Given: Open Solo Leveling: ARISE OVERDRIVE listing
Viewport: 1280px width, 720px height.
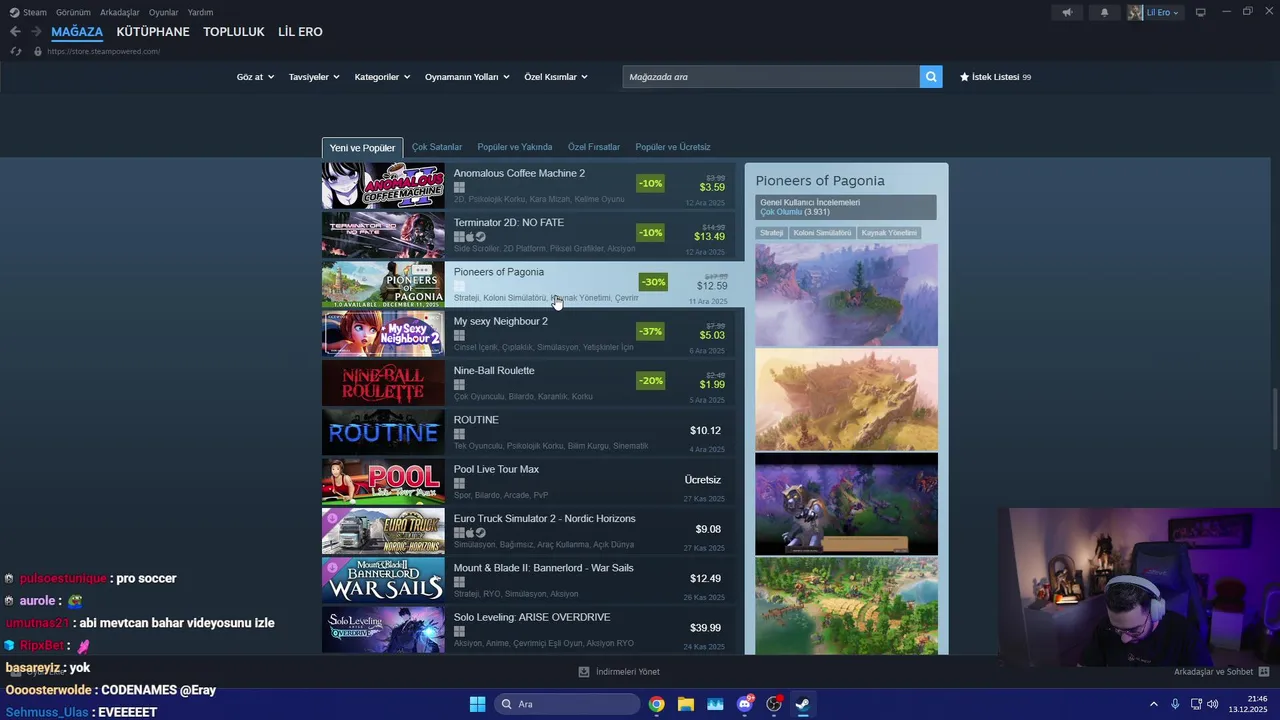Looking at the screenshot, I should tap(528, 630).
